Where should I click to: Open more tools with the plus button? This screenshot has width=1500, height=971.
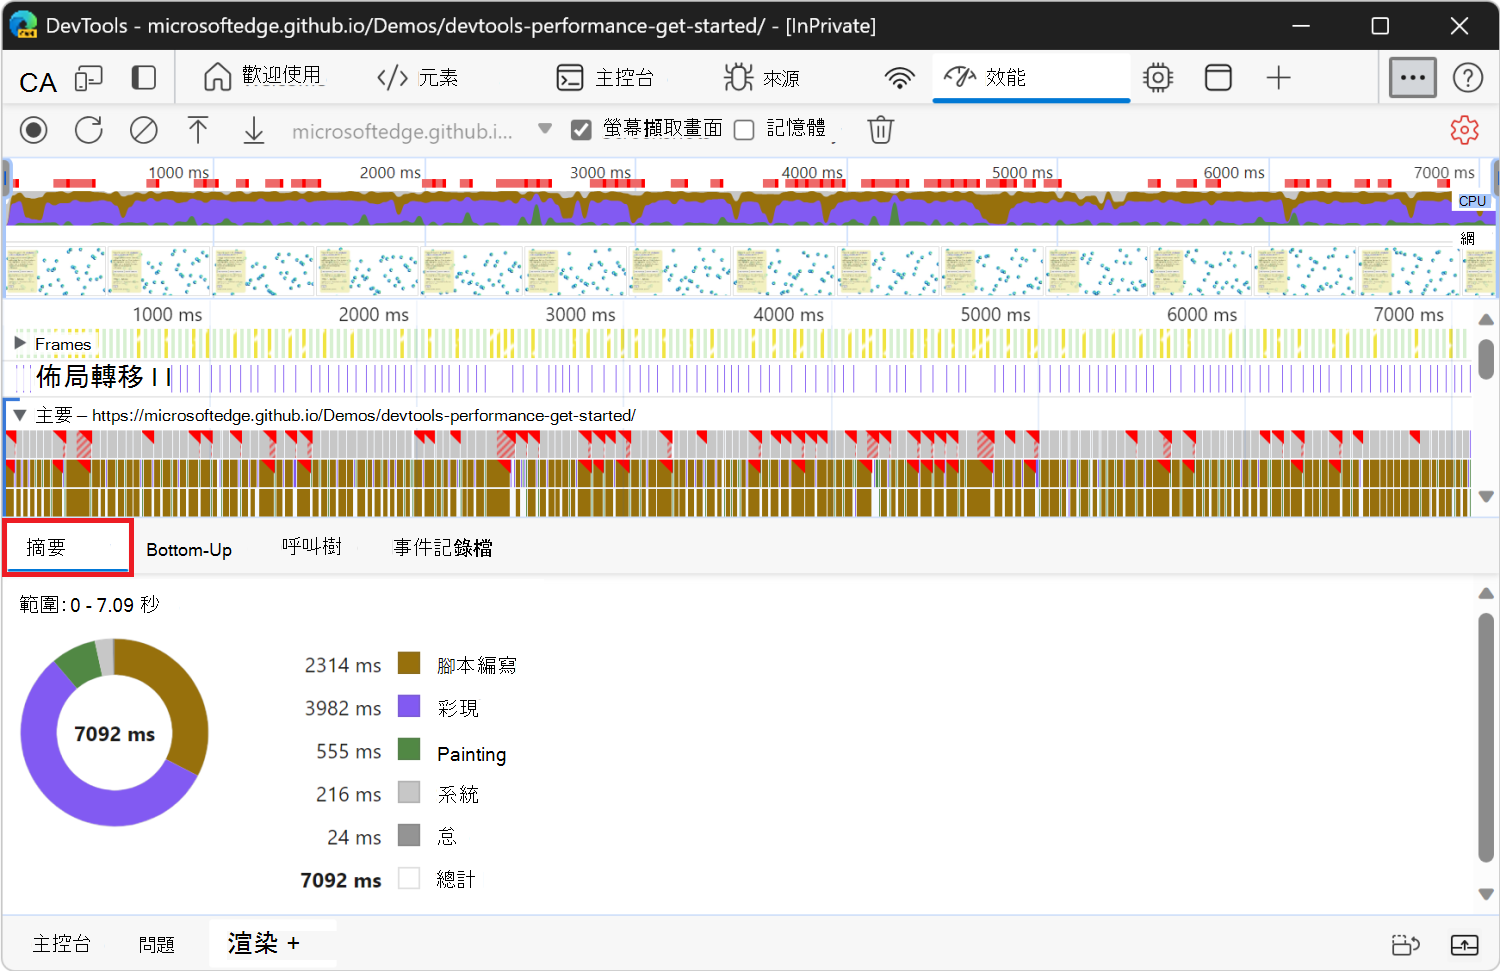pos(1278,77)
